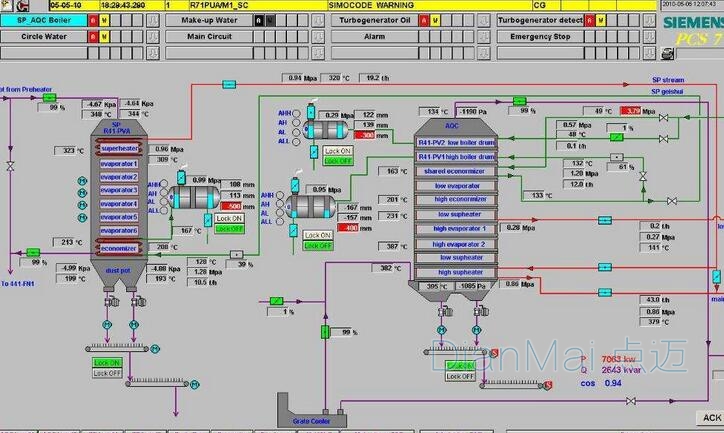The image size is (724, 433).
Task: Turn Lock ON for the AQC low boiler drum
Action: [x=338, y=151]
